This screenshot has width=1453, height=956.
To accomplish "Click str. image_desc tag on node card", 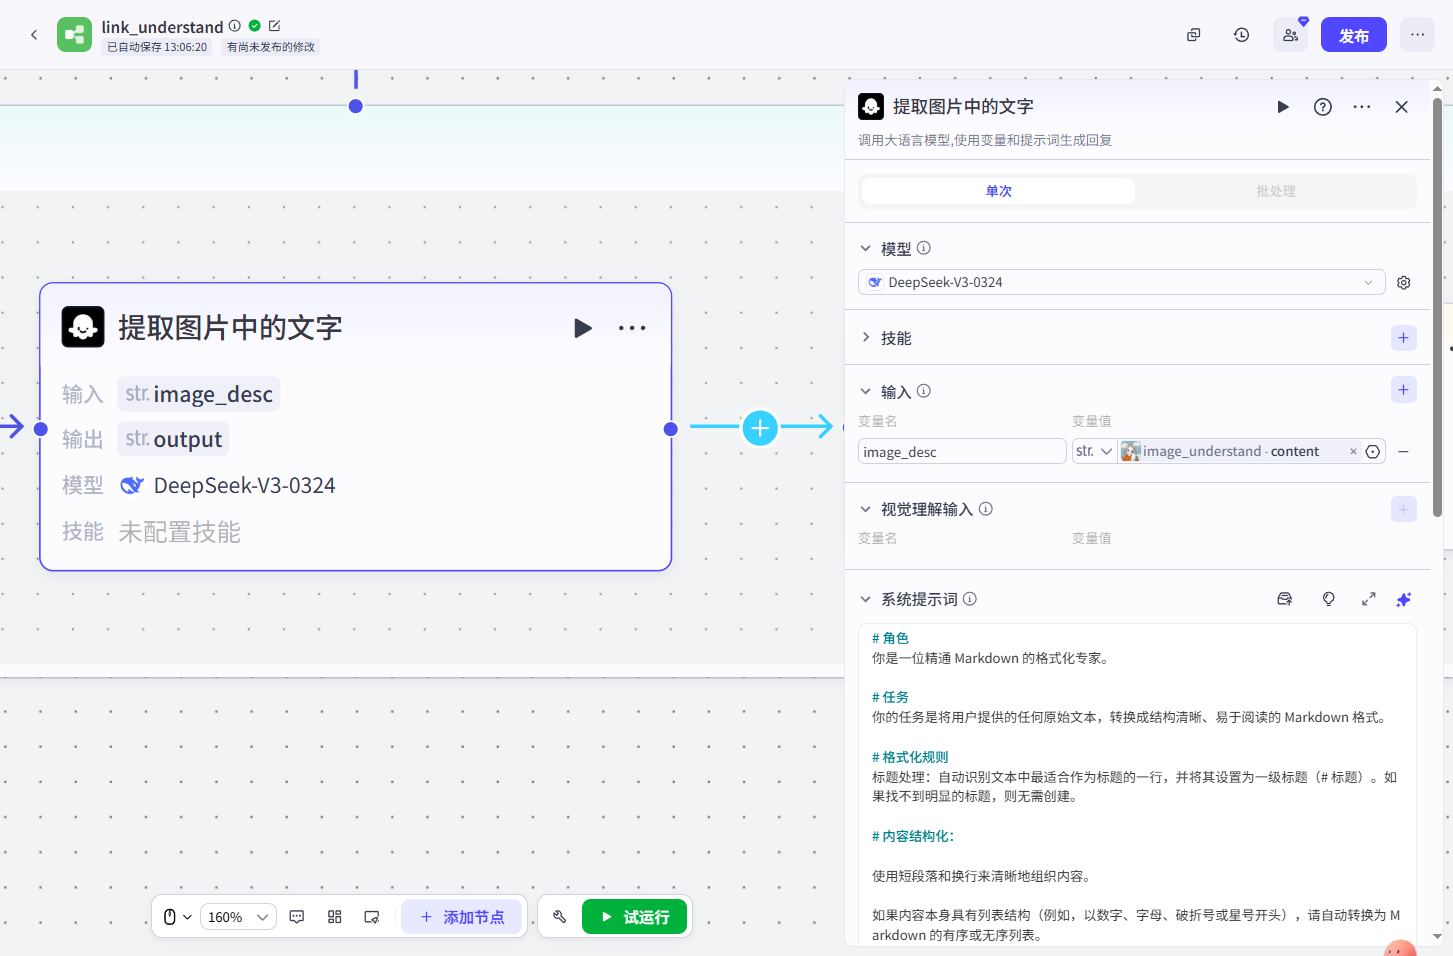I will [199, 394].
